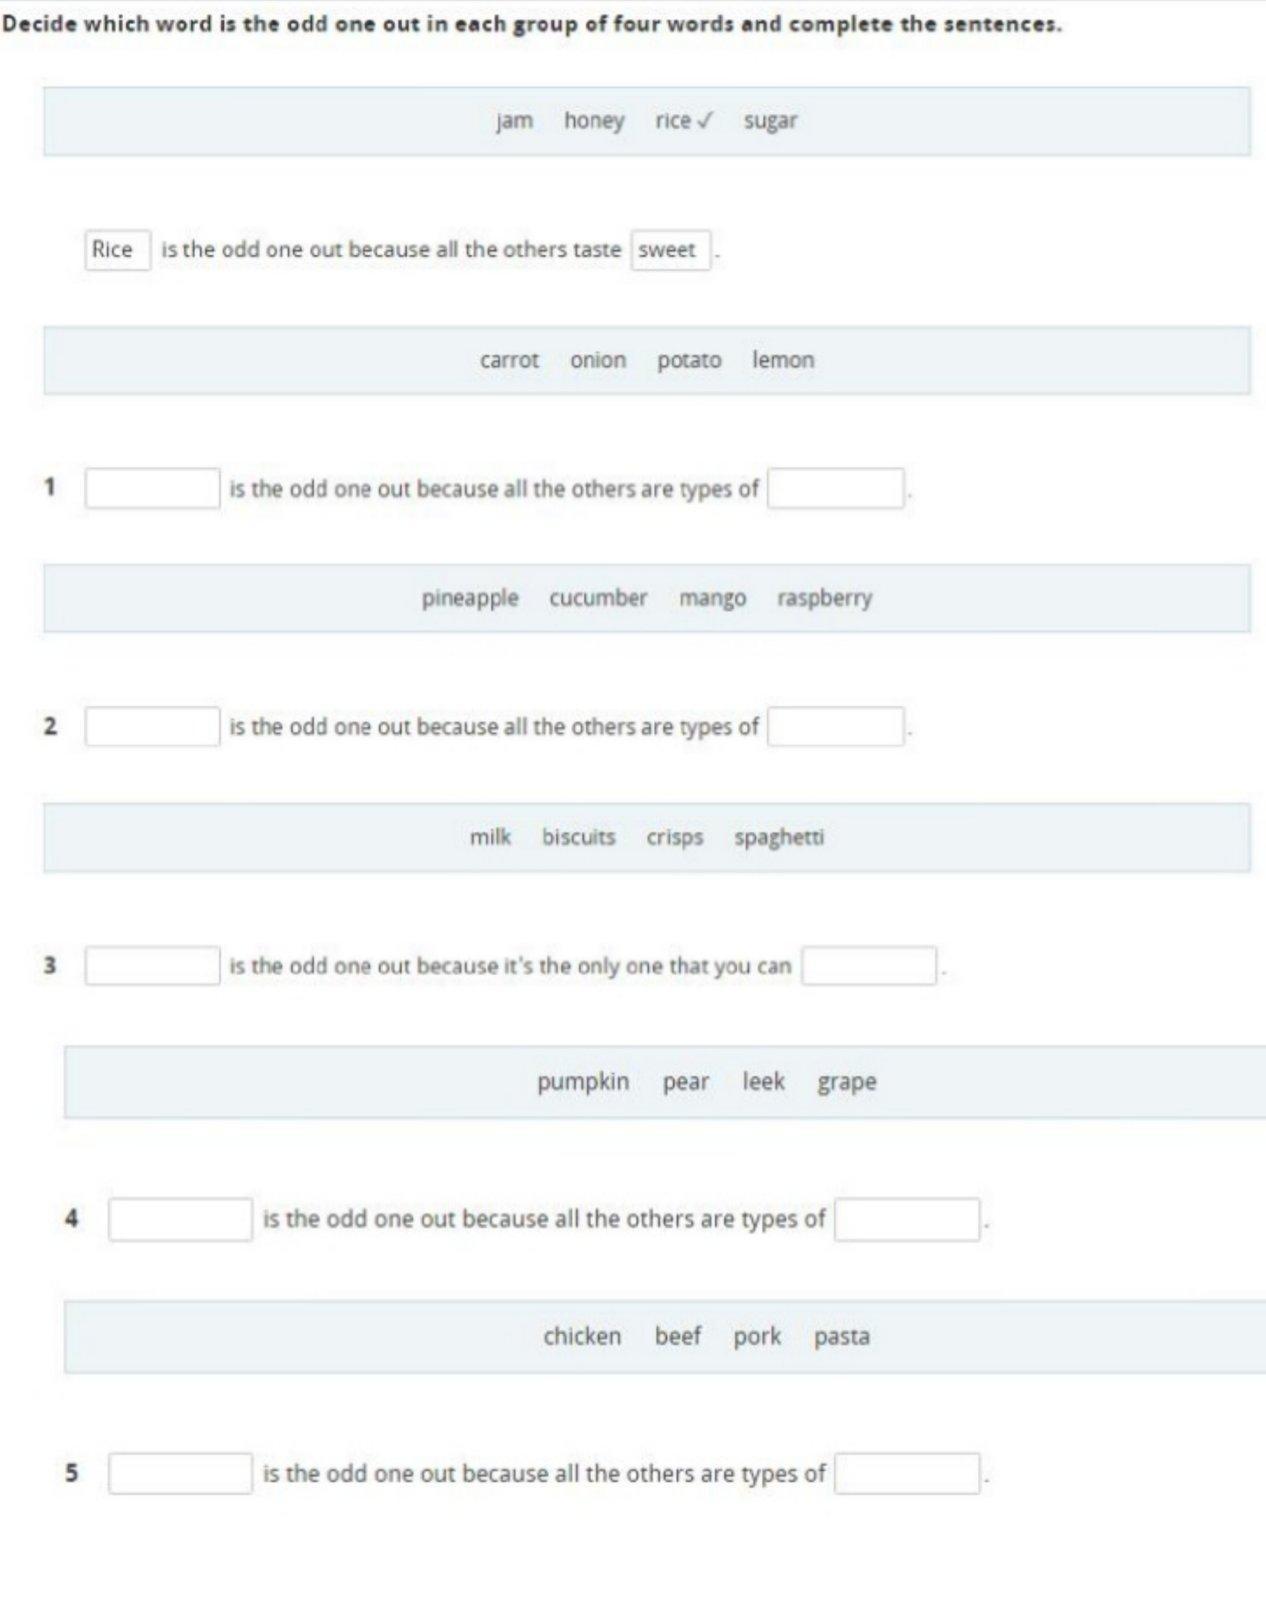Click the first blank field in sentence 2

click(152, 726)
